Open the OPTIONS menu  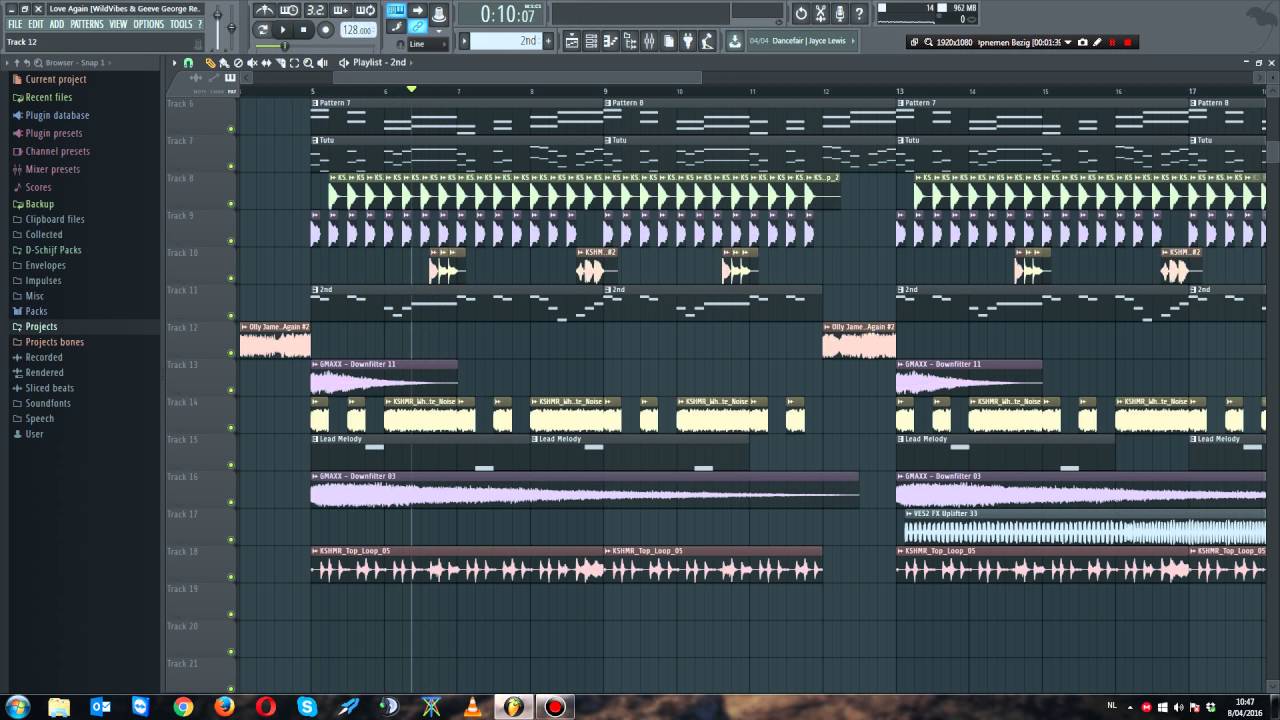(x=148, y=24)
